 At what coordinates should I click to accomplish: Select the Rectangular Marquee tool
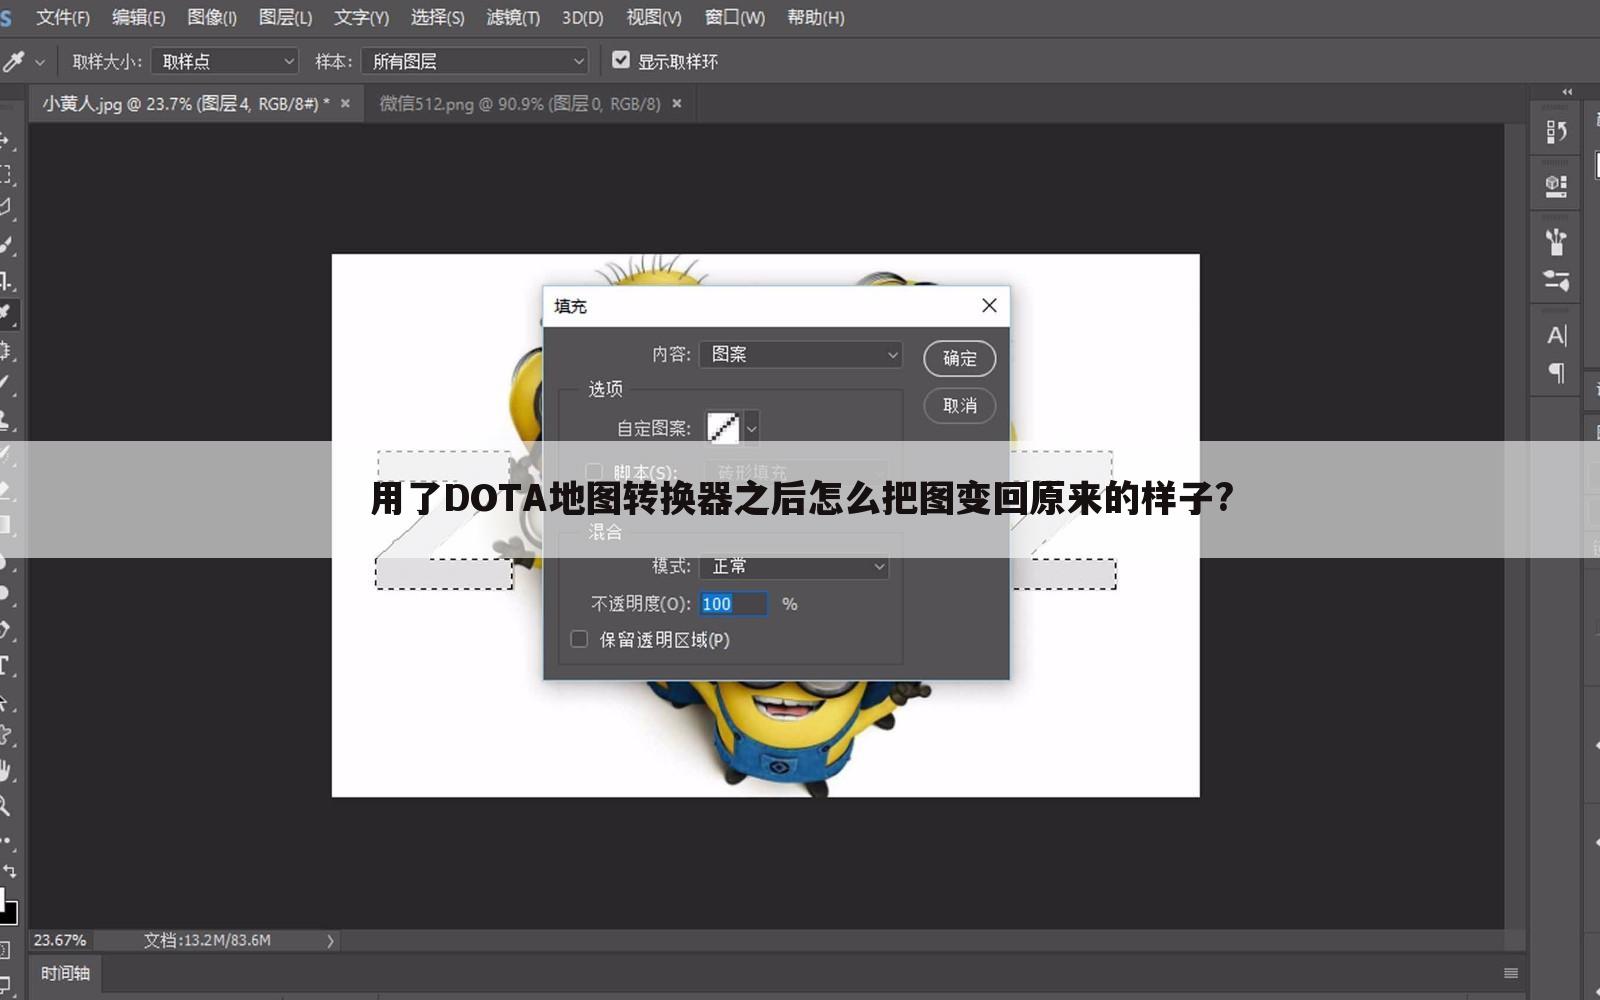[5, 174]
